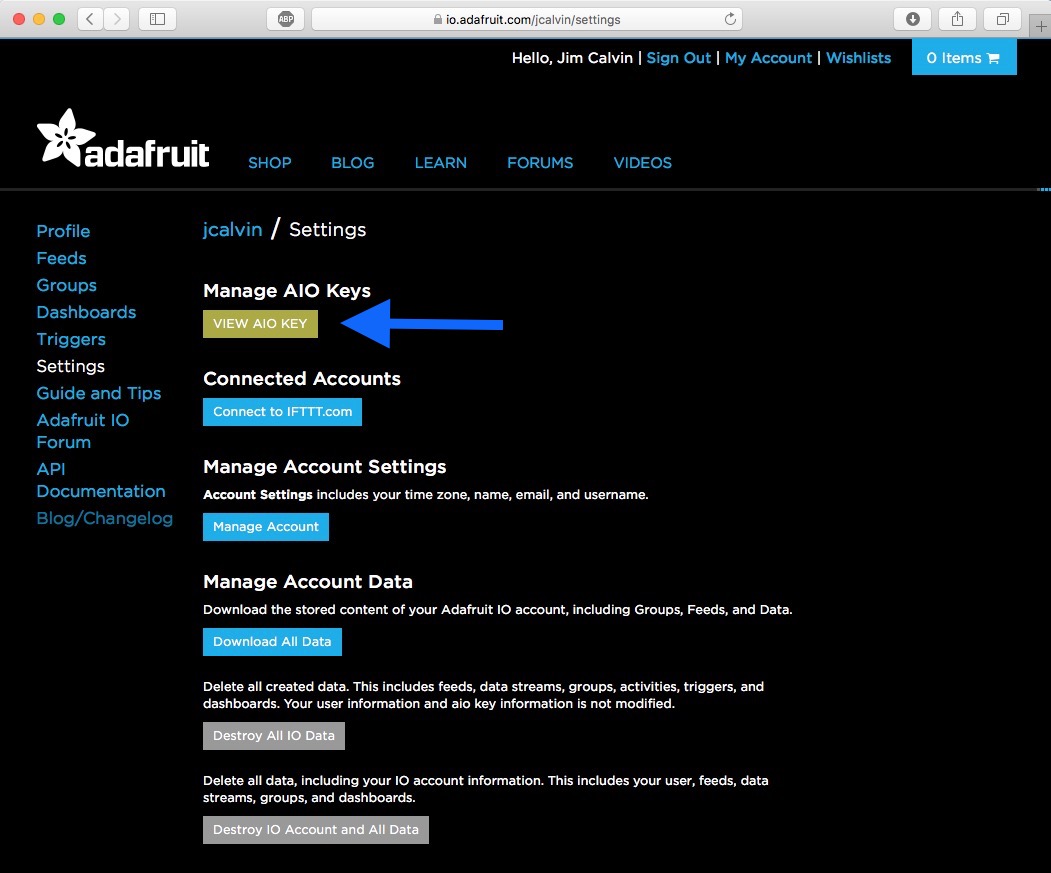Click the 'Connected Accounts' heading
Viewport: 1051px width, 873px height.
tap(302, 379)
